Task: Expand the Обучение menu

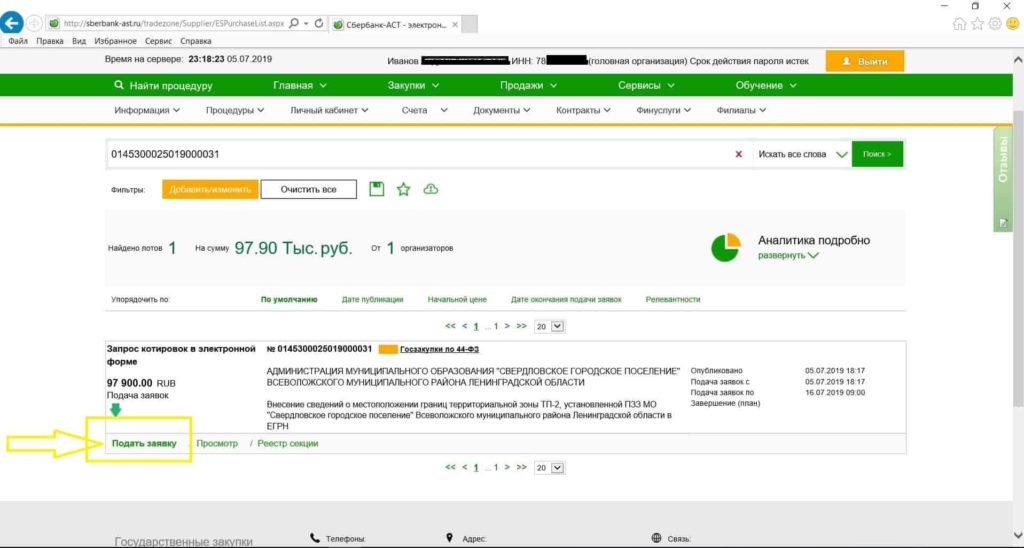Action: pos(766,86)
